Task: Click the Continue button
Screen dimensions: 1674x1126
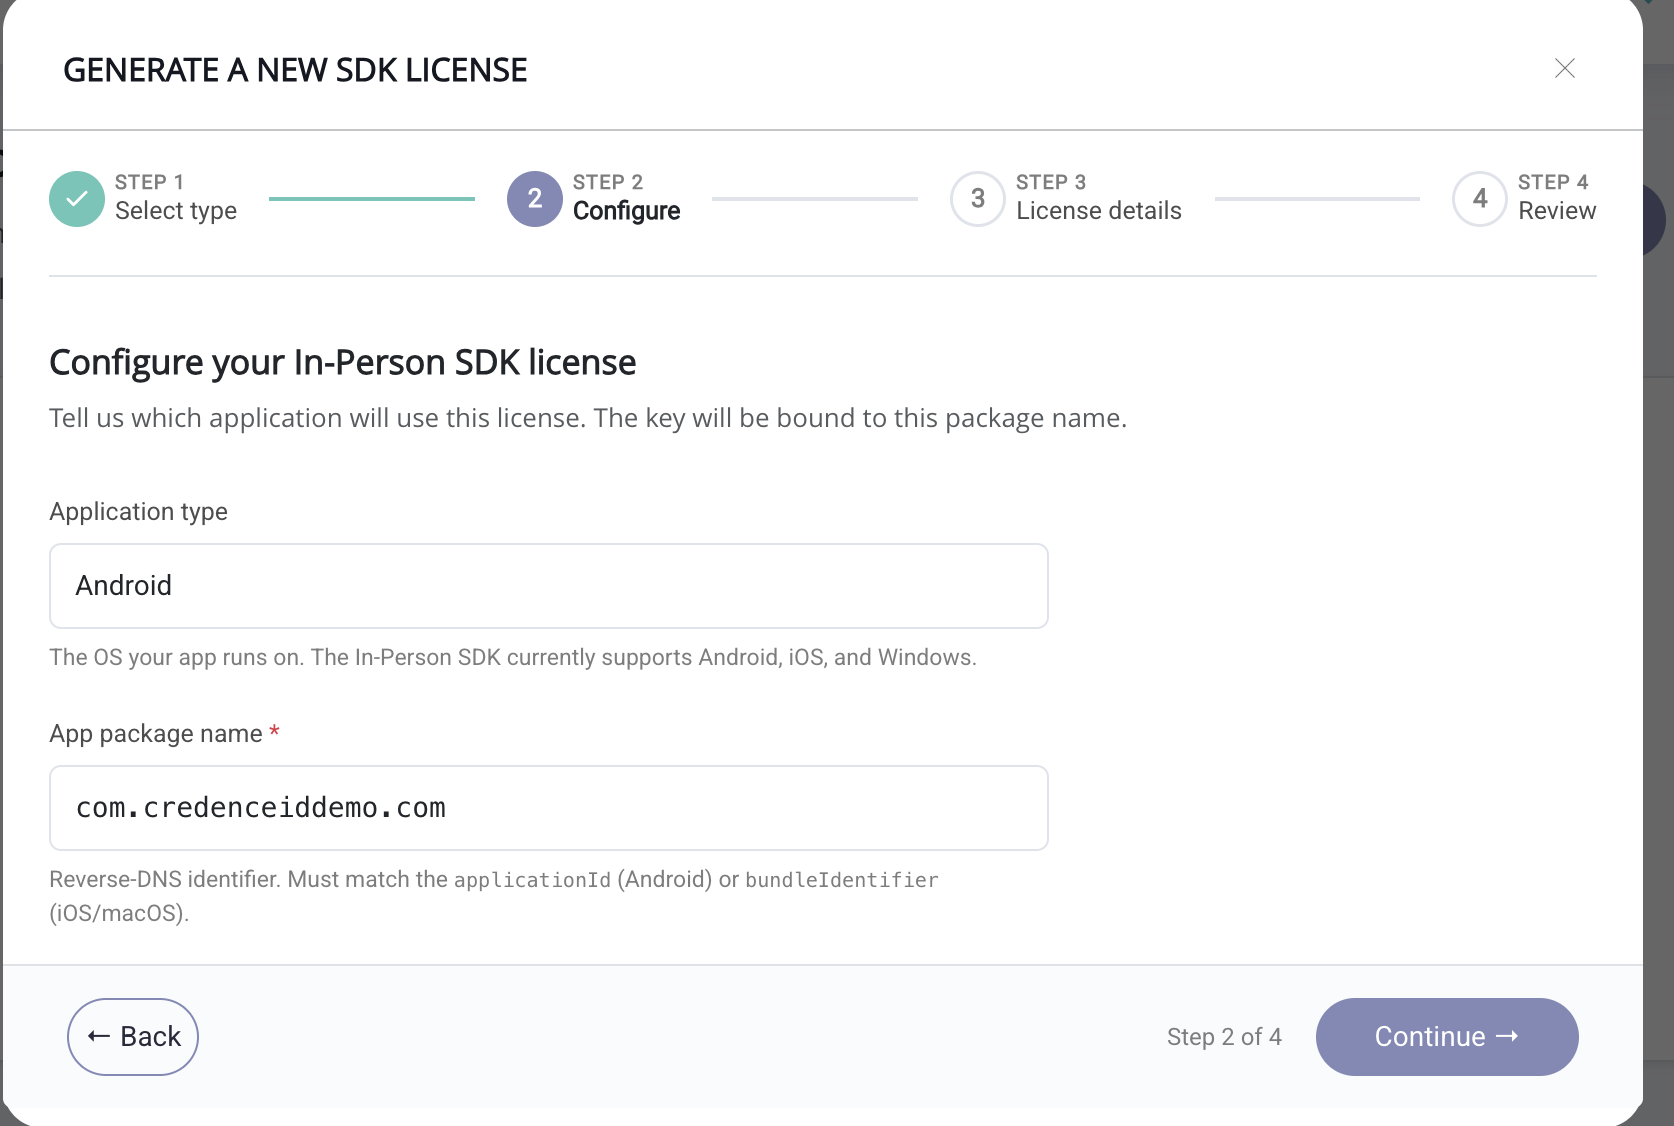Action: pos(1447,1037)
